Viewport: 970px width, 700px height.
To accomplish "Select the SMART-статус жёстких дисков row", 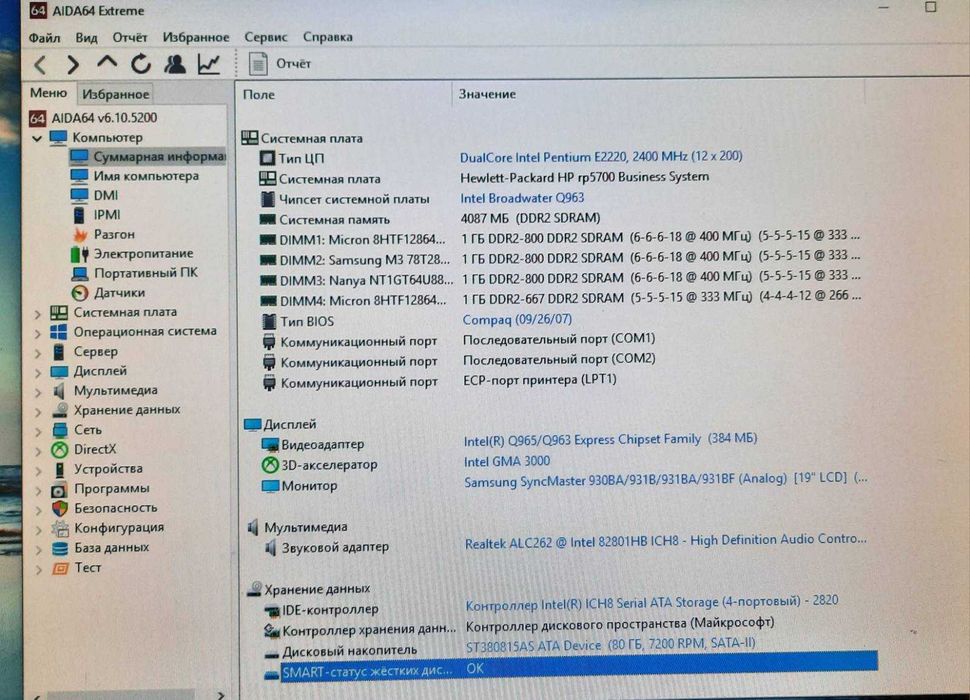I will (x=569, y=669).
